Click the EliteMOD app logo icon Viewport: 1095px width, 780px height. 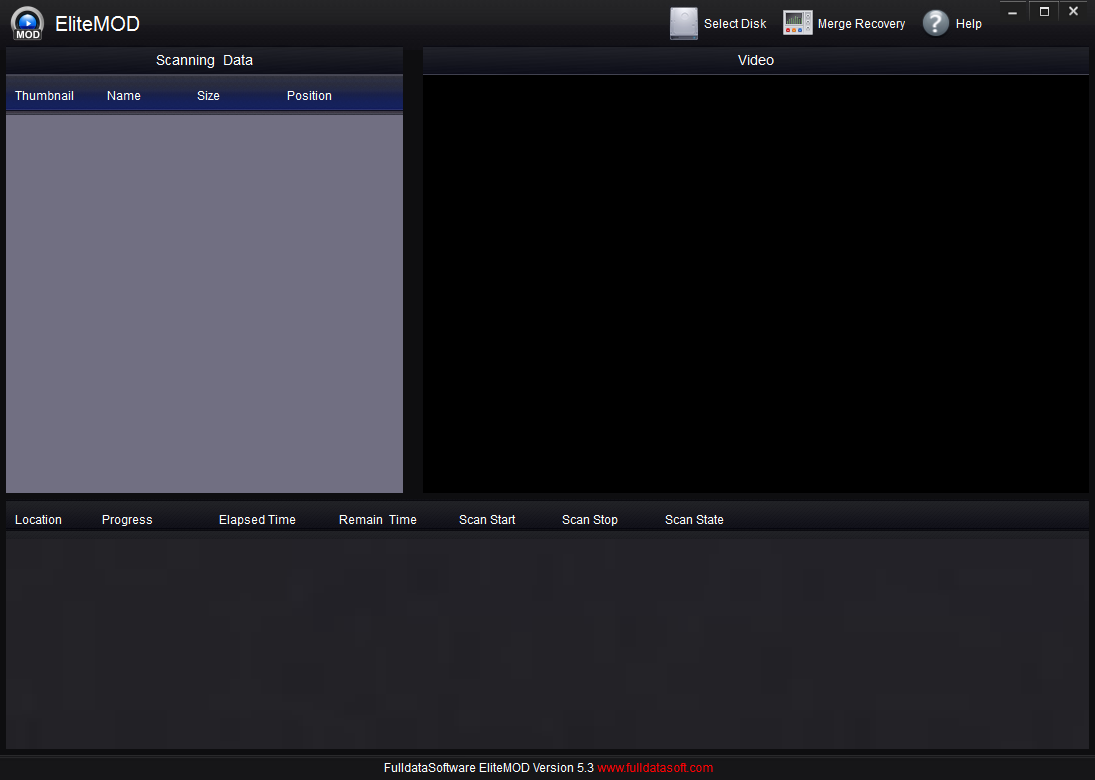27,23
